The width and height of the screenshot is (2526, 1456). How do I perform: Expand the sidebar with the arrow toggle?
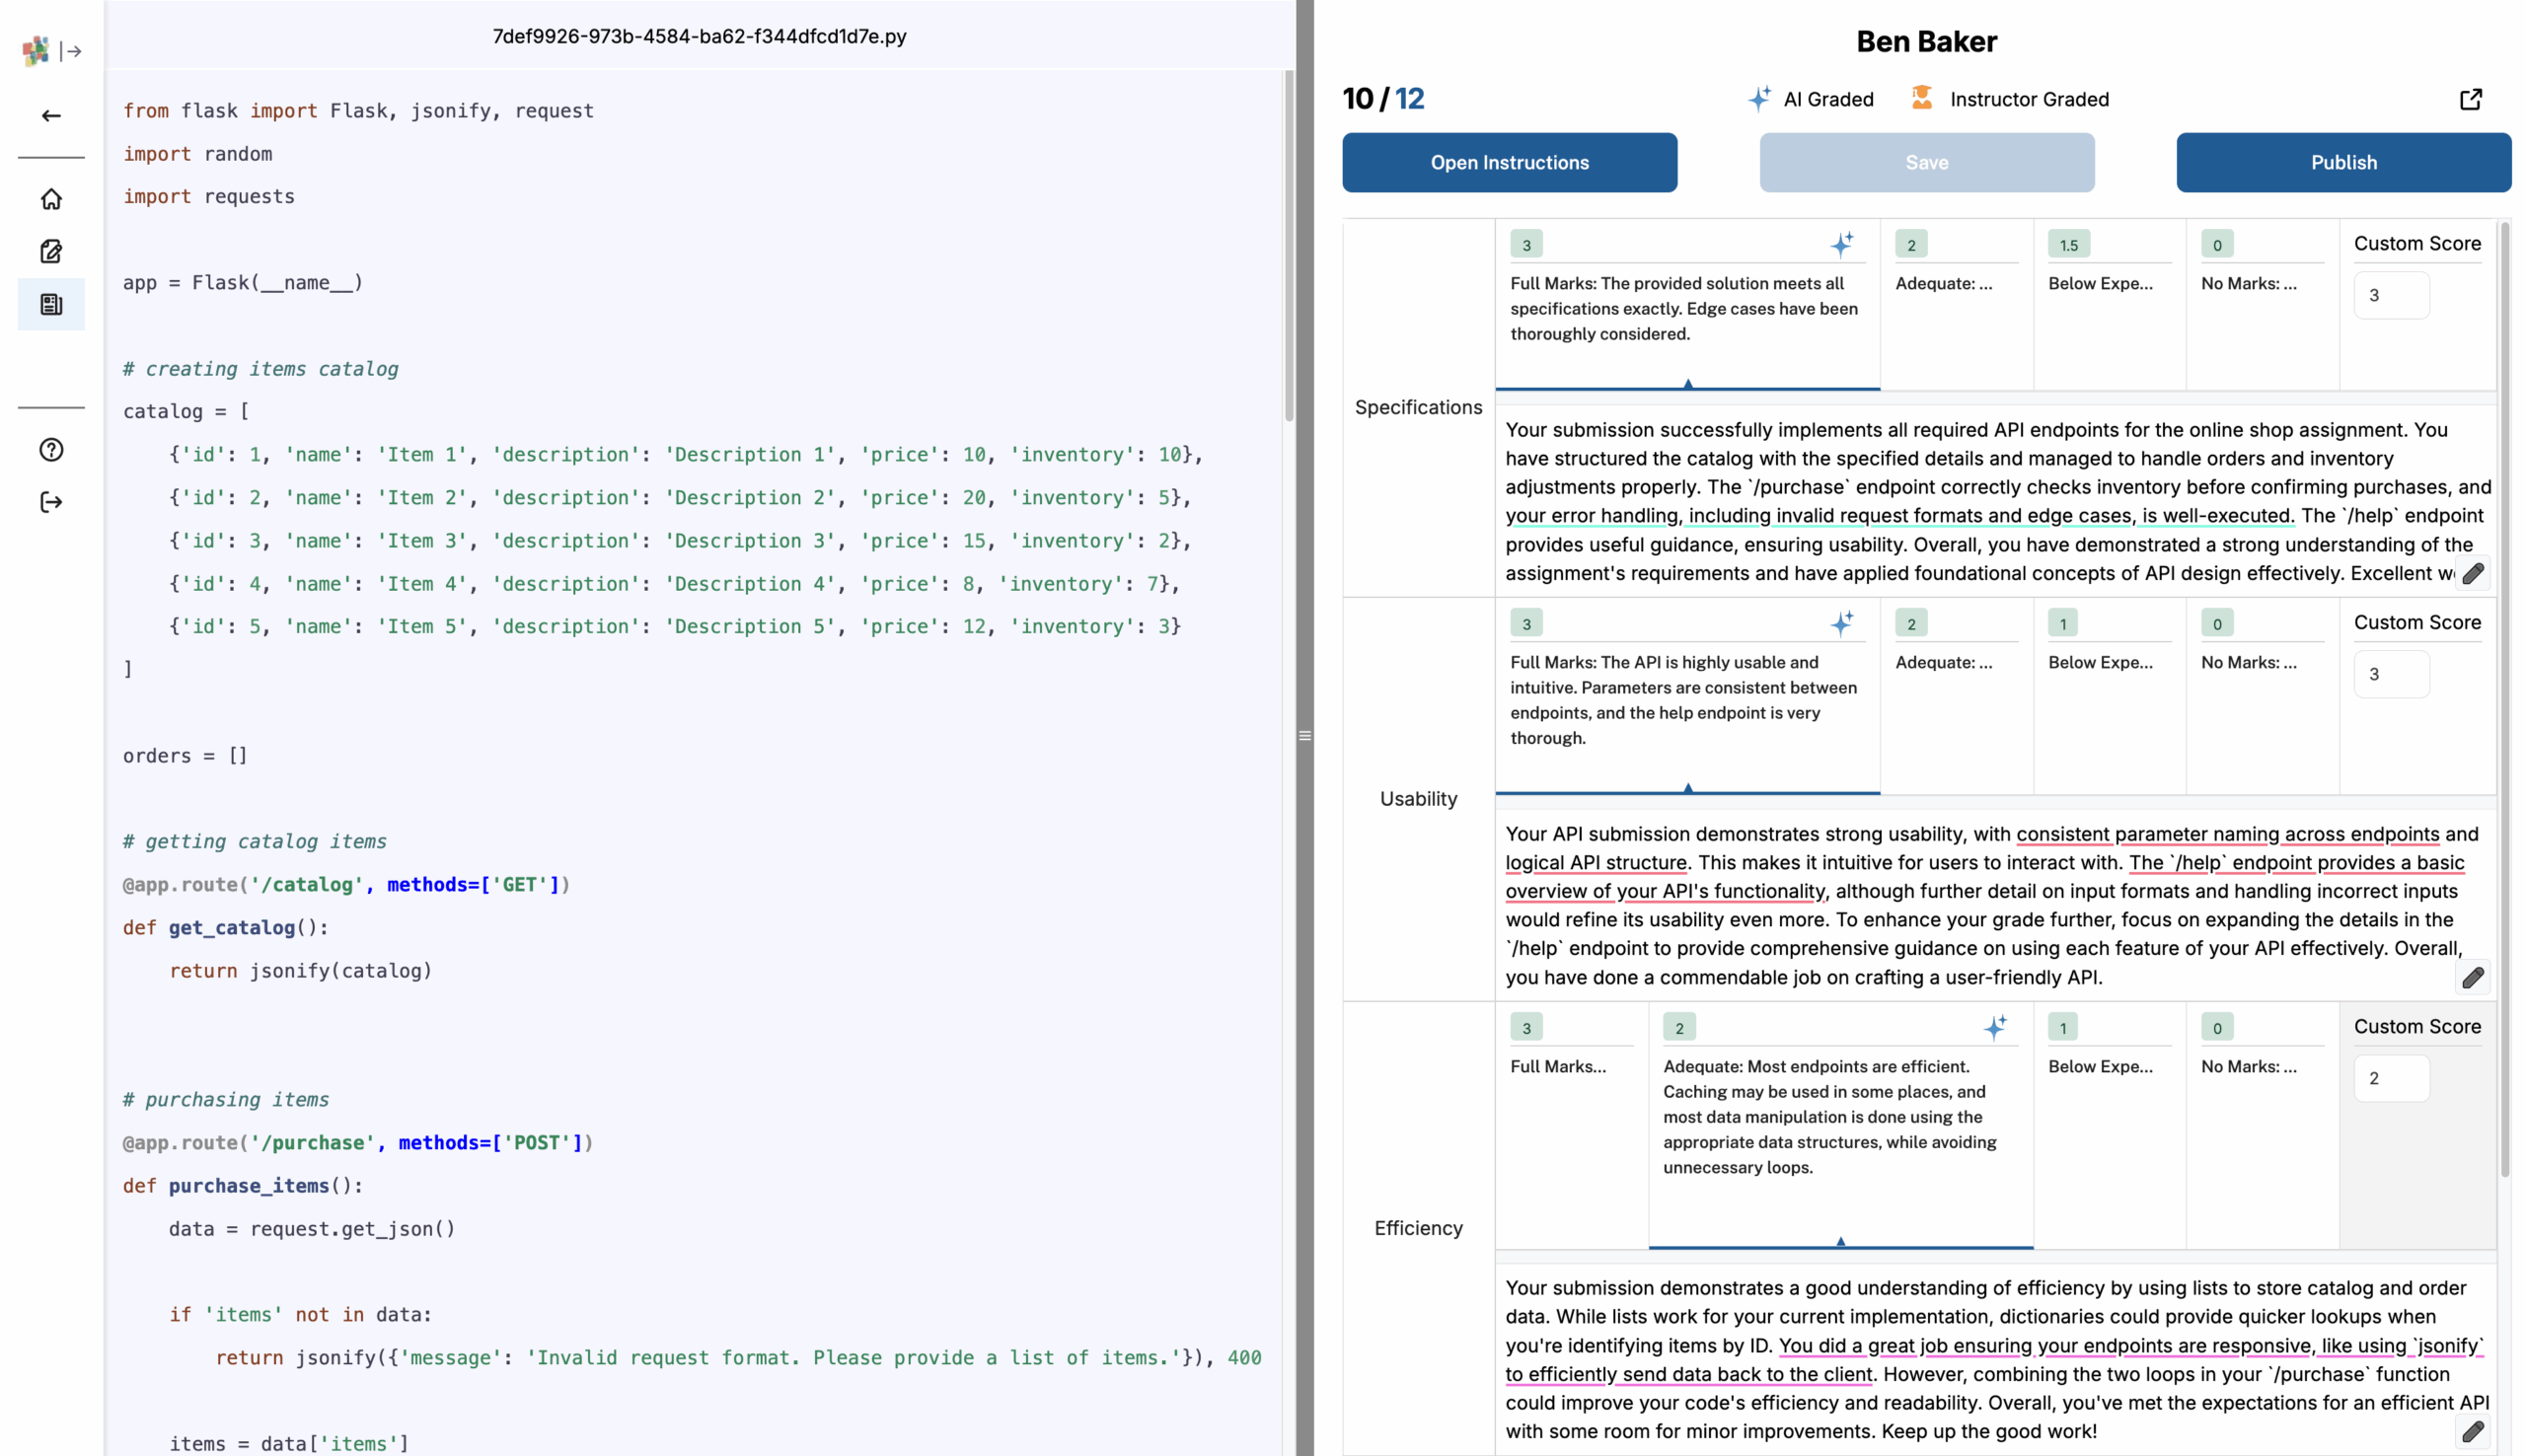(71, 51)
